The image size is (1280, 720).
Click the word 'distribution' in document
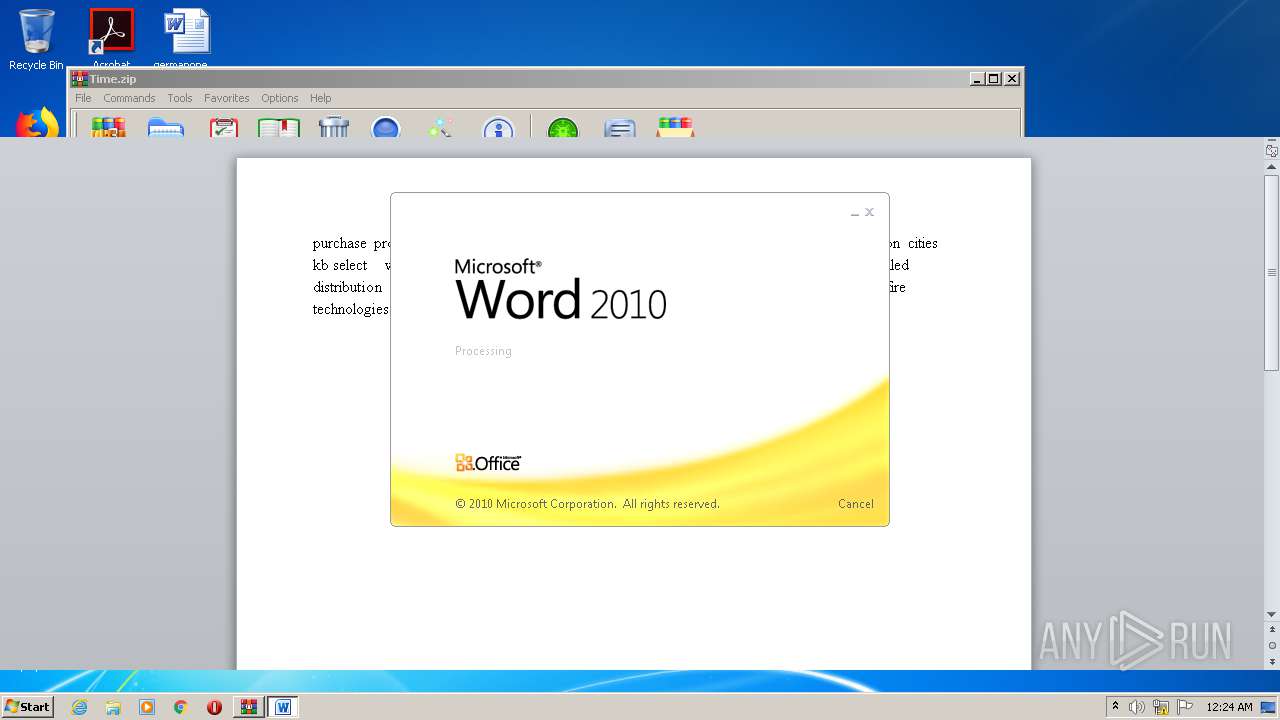[x=347, y=288]
